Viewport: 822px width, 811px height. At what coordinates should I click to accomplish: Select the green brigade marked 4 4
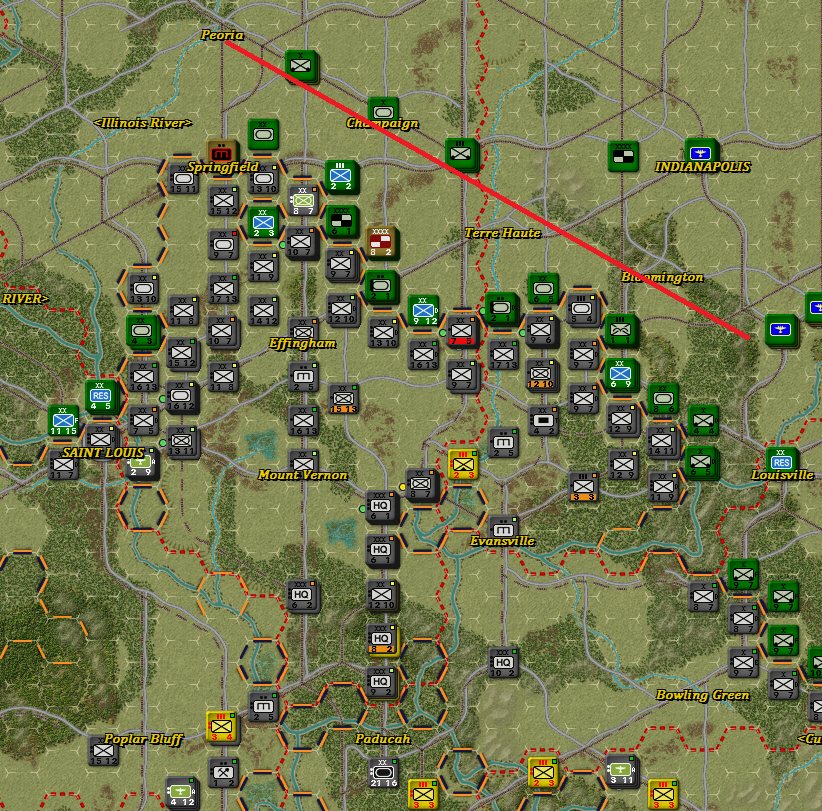click(703, 420)
